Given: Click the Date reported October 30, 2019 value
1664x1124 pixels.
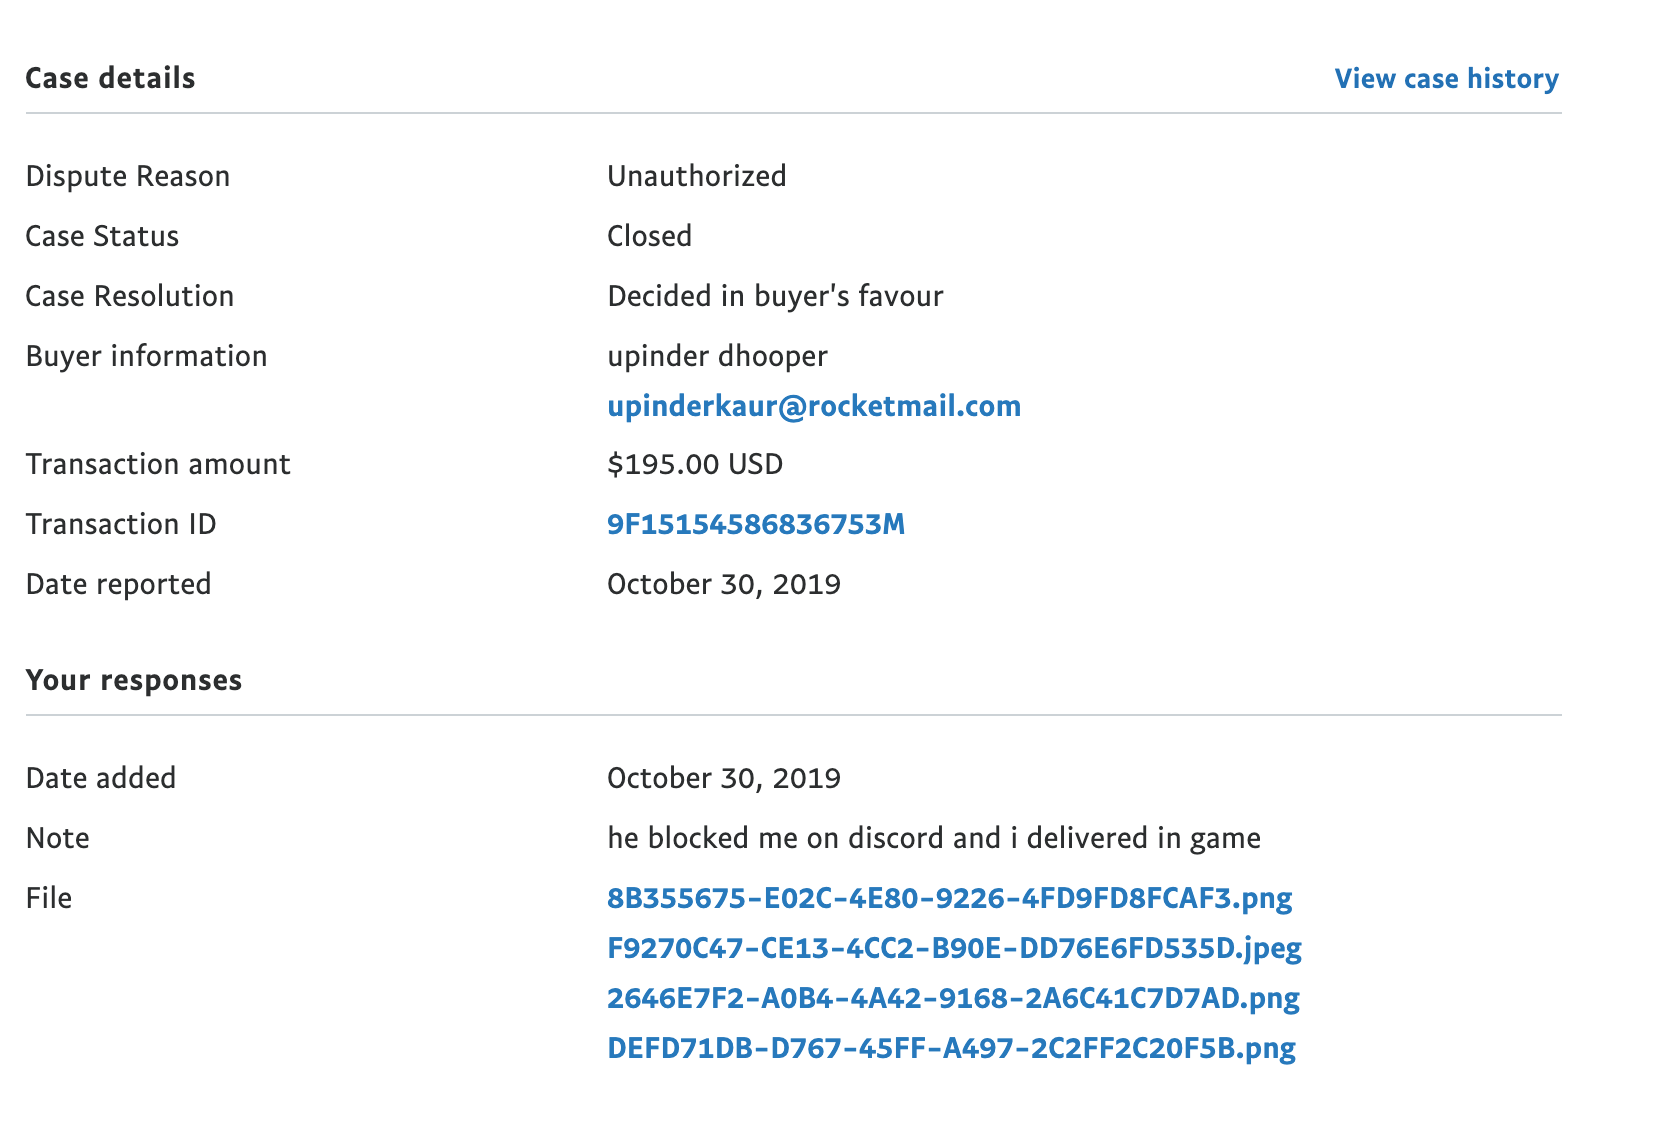Looking at the screenshot, I should tap(724, 584).
